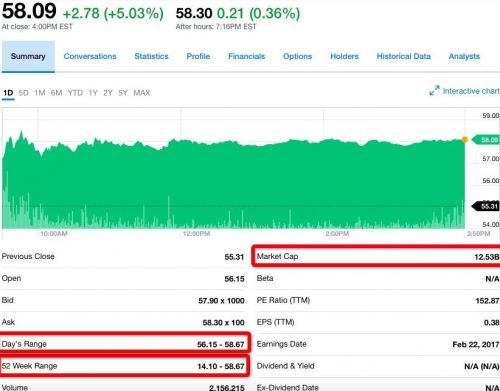
Task: Select the Options tab
Action: coord(297,56)
